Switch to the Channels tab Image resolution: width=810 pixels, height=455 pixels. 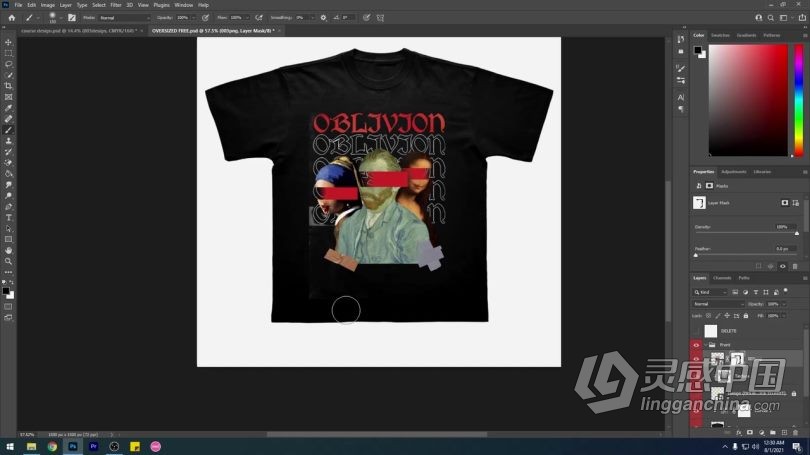tap(722, 278)
